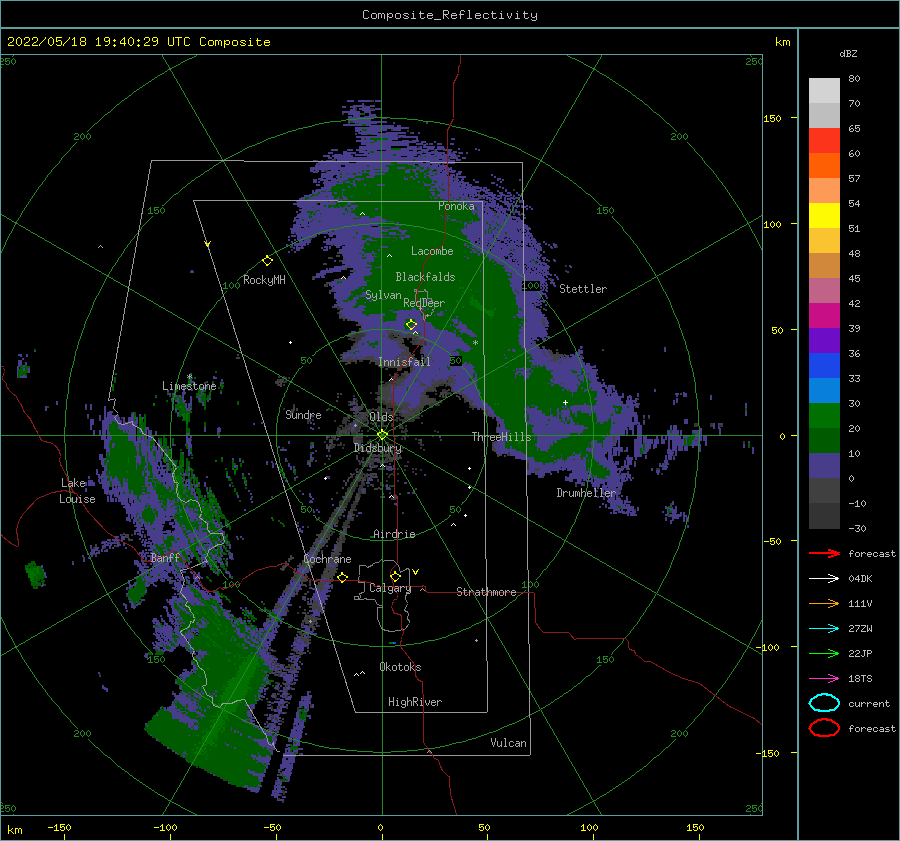Click the Composite_Reflectivity title
Viewport: 900px width, 841px height.
click(x=450, y=15)
